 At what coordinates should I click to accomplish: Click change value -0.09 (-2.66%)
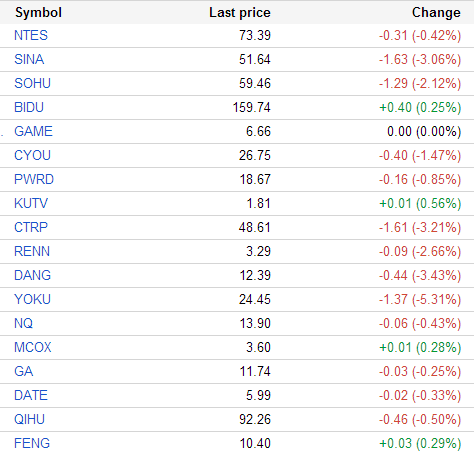pyautogui.click(x=420, y=251)
